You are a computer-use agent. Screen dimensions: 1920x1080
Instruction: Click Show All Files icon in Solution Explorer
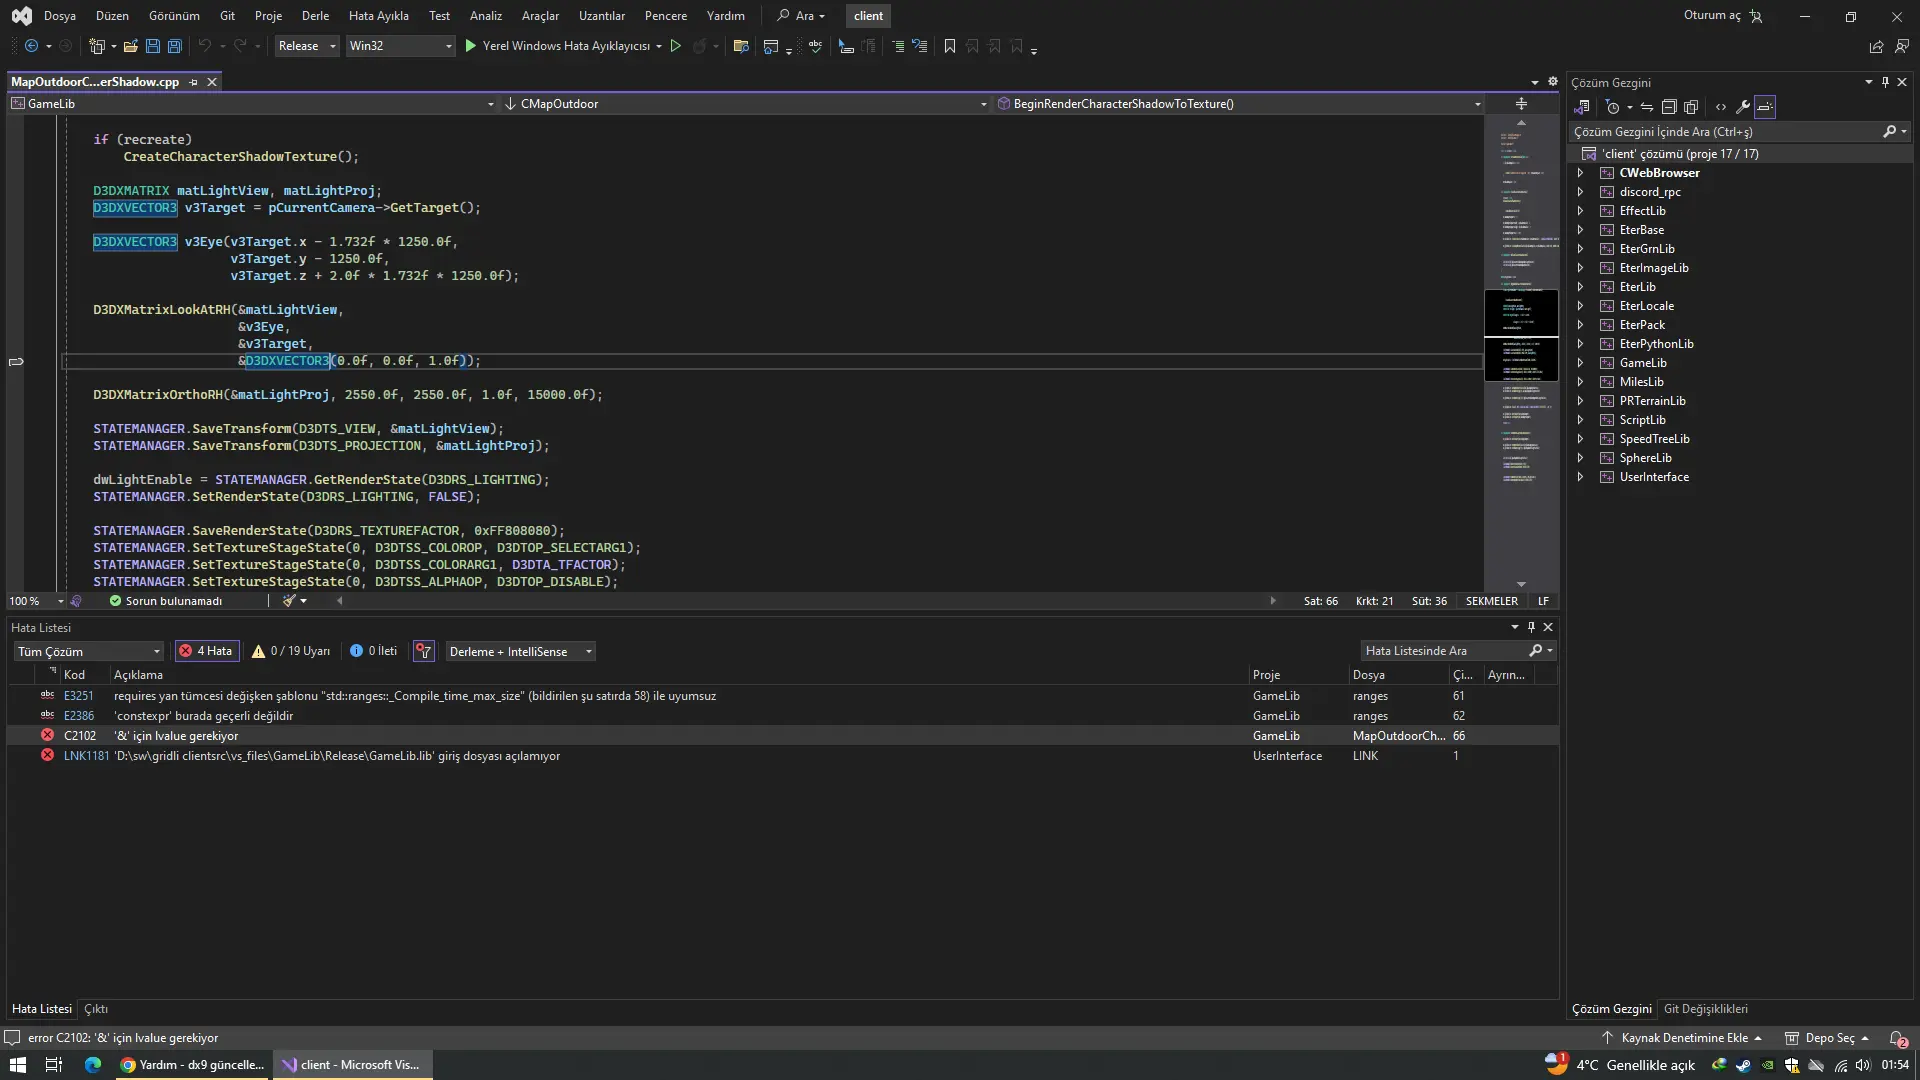pyautogui.click(x=1691, y=107)
